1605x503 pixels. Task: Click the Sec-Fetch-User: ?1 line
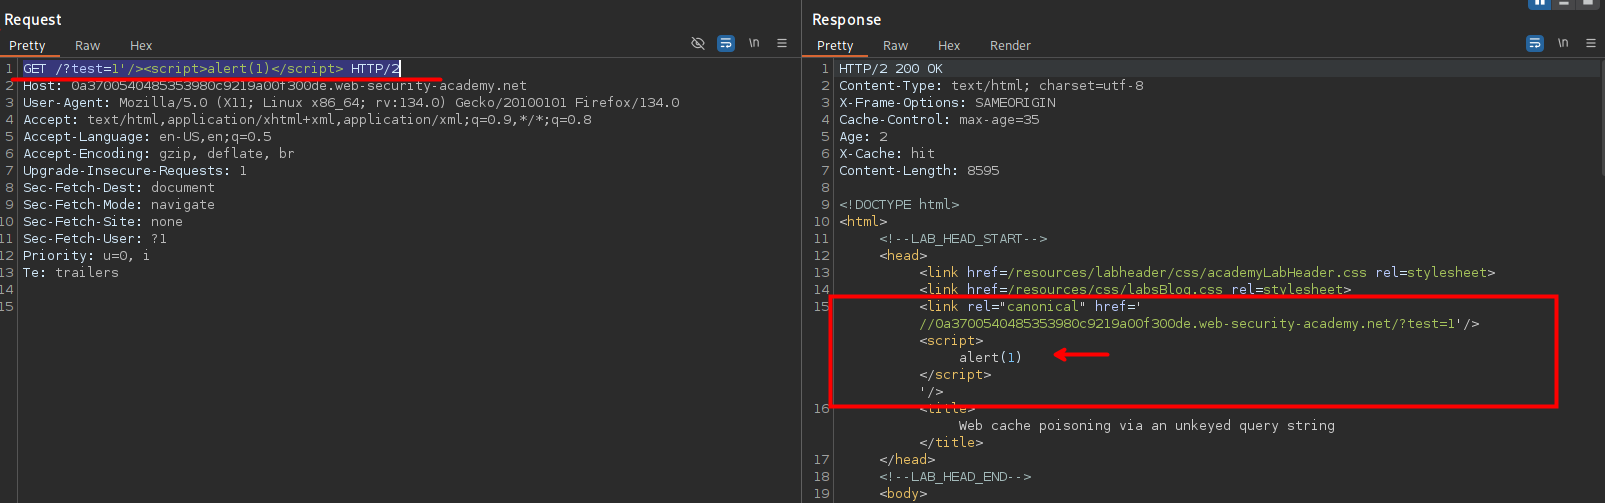(95, 239)
